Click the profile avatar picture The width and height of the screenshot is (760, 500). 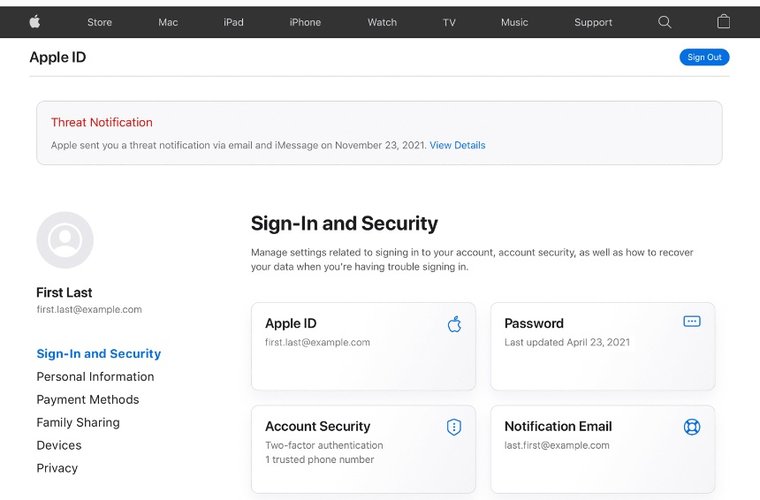pos(65,240)
